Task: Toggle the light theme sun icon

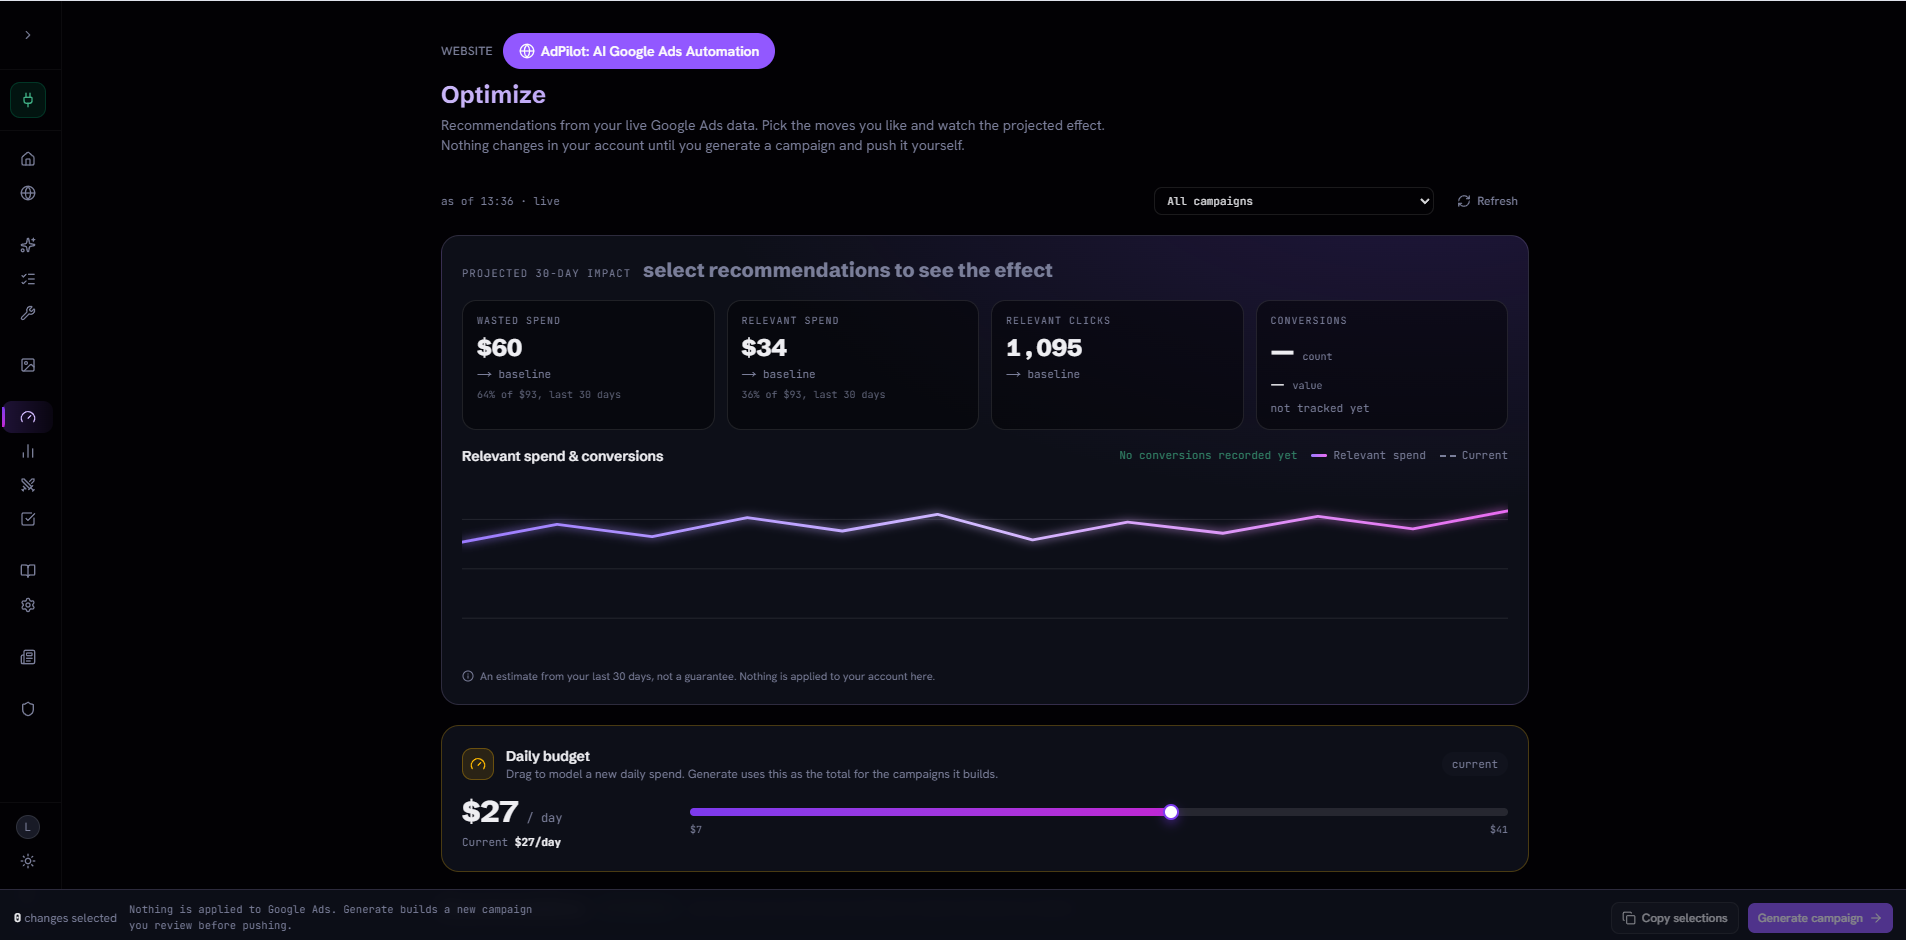Action: (x=28, y=861)
